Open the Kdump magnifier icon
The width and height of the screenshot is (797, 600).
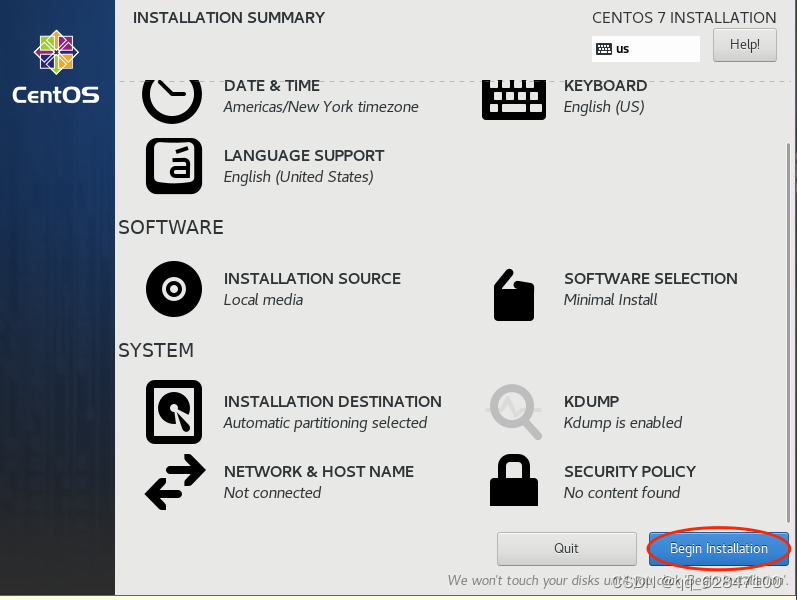click(x=514, y=411)
